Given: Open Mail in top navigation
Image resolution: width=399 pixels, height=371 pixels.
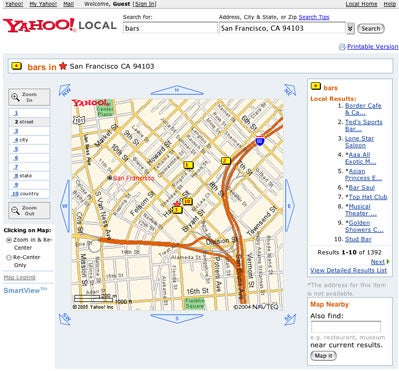Looking at the screenshot, I should (x=68, y=4).
